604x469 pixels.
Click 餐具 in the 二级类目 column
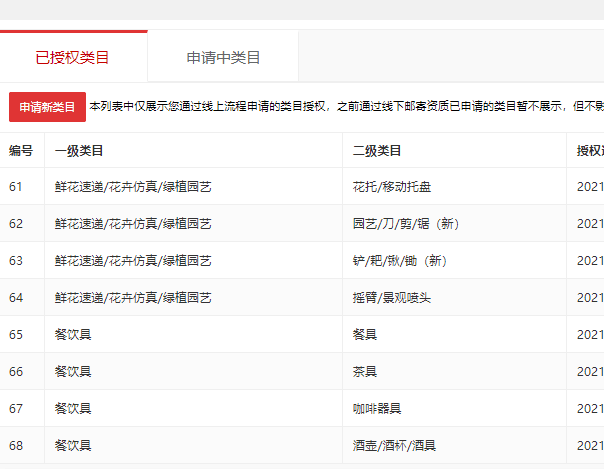[x=365, y=335]
